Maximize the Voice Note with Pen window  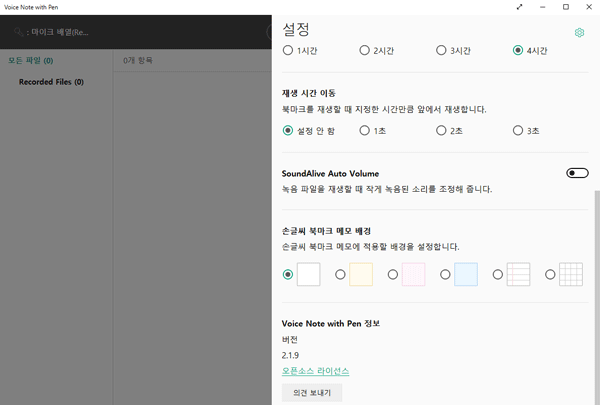point(566,7)
